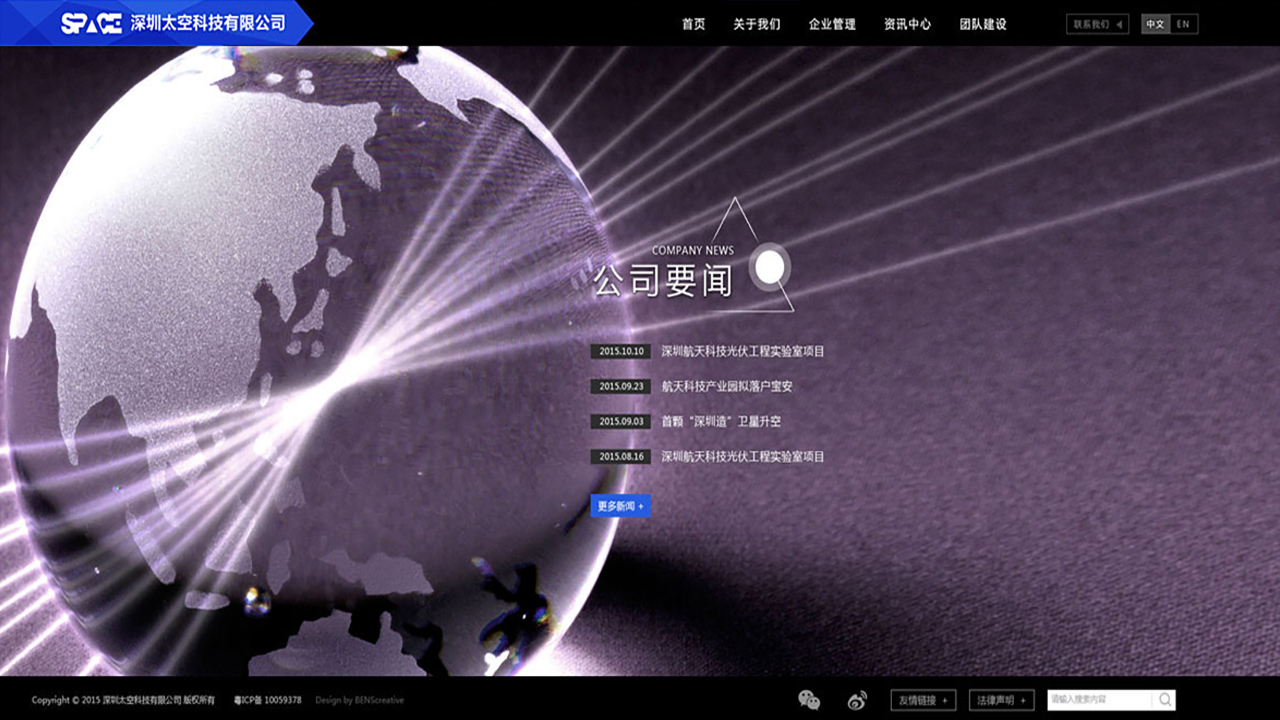Click the search magnifier icon
The height and width of the screenshot is (720, 1280).
pos(1165,700)
